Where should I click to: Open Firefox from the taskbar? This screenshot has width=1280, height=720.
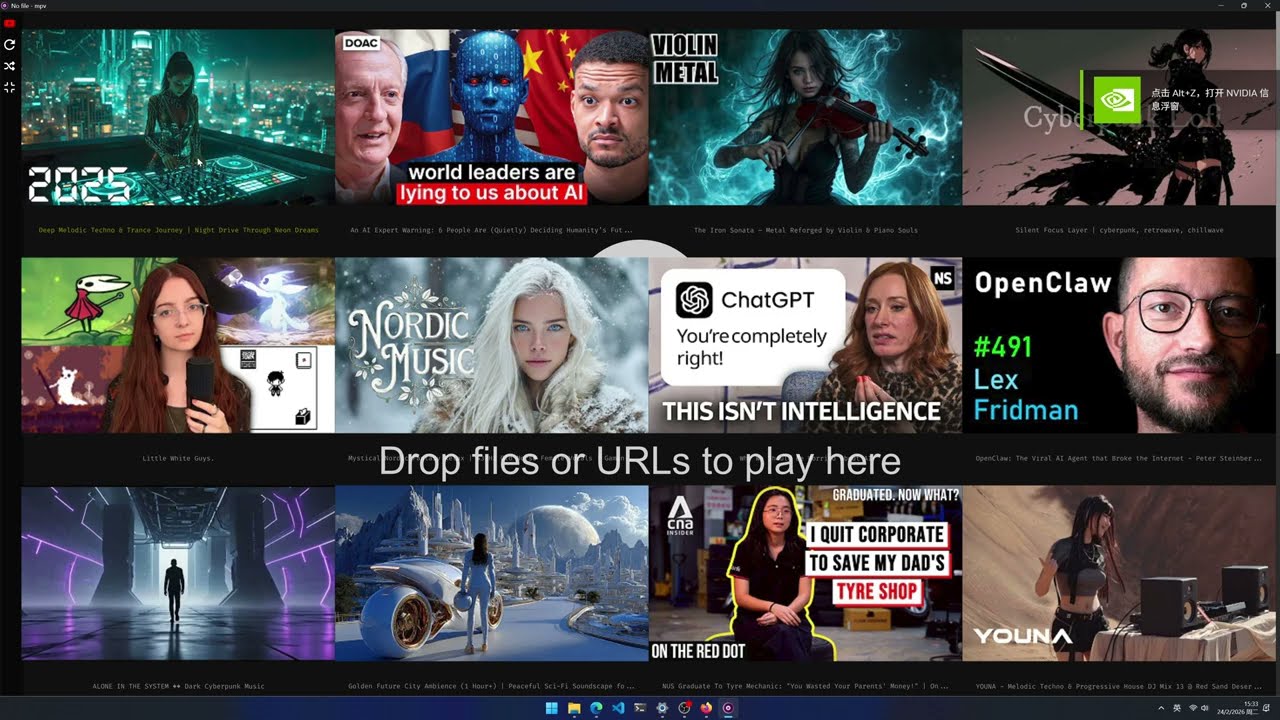[x=706, y=708]
